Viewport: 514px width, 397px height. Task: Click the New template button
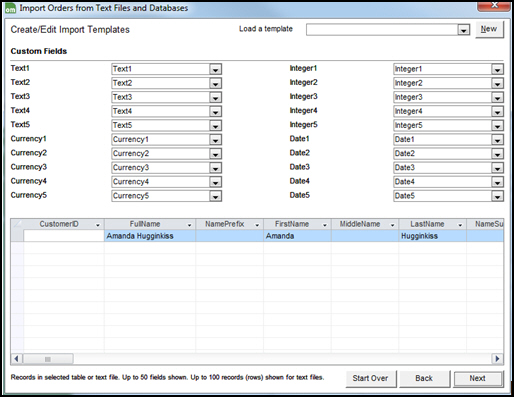coord(489,29)
